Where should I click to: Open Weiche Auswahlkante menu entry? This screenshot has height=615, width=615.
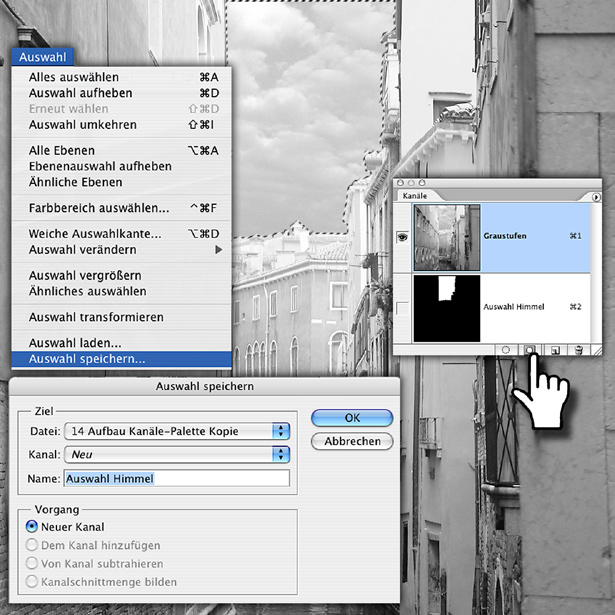(122, 234)
